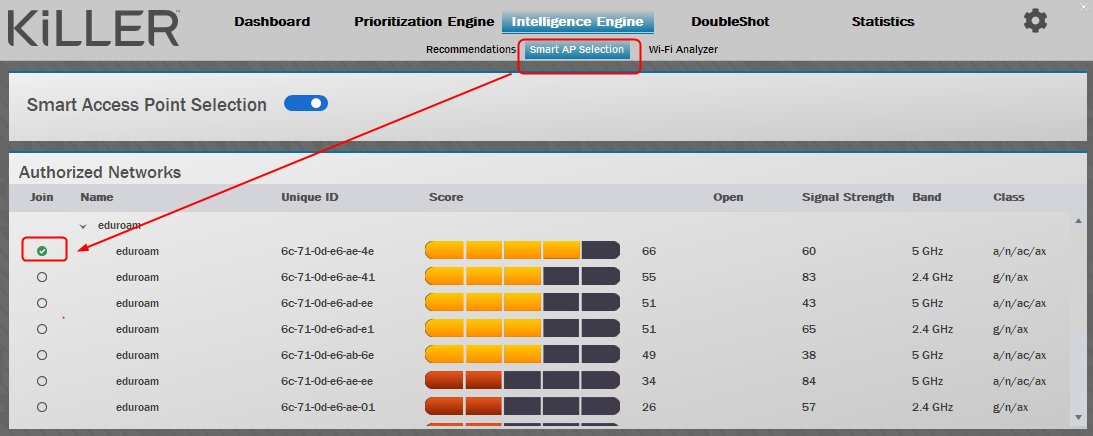Sort by the Join column header
The height and width of the screenshot is (436, 1093).
click(x=41, y=197)
